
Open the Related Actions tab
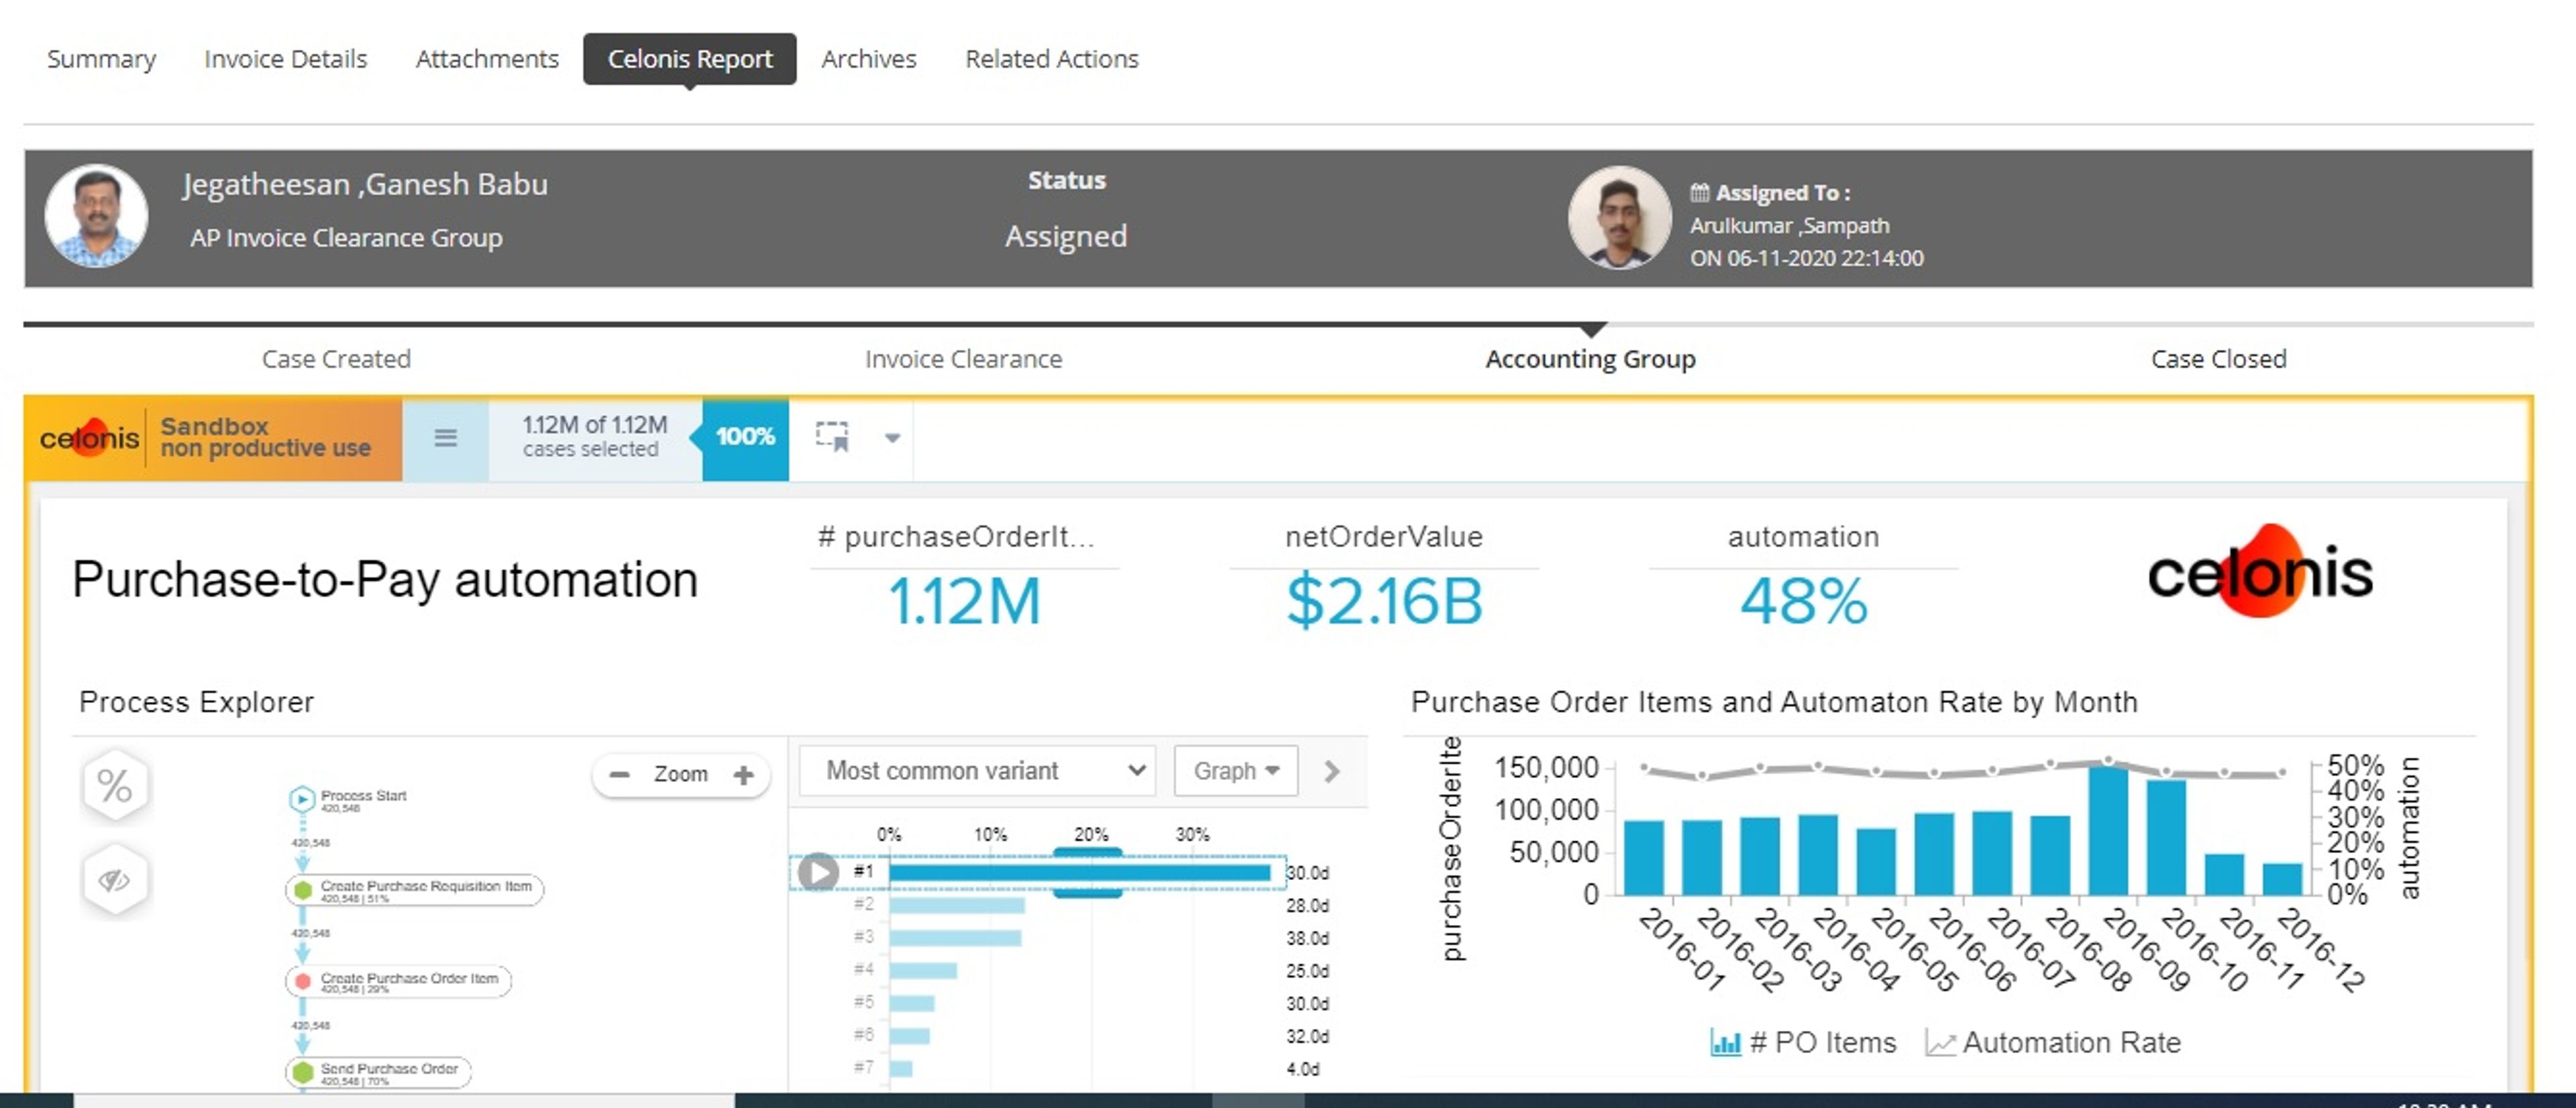1051,59
